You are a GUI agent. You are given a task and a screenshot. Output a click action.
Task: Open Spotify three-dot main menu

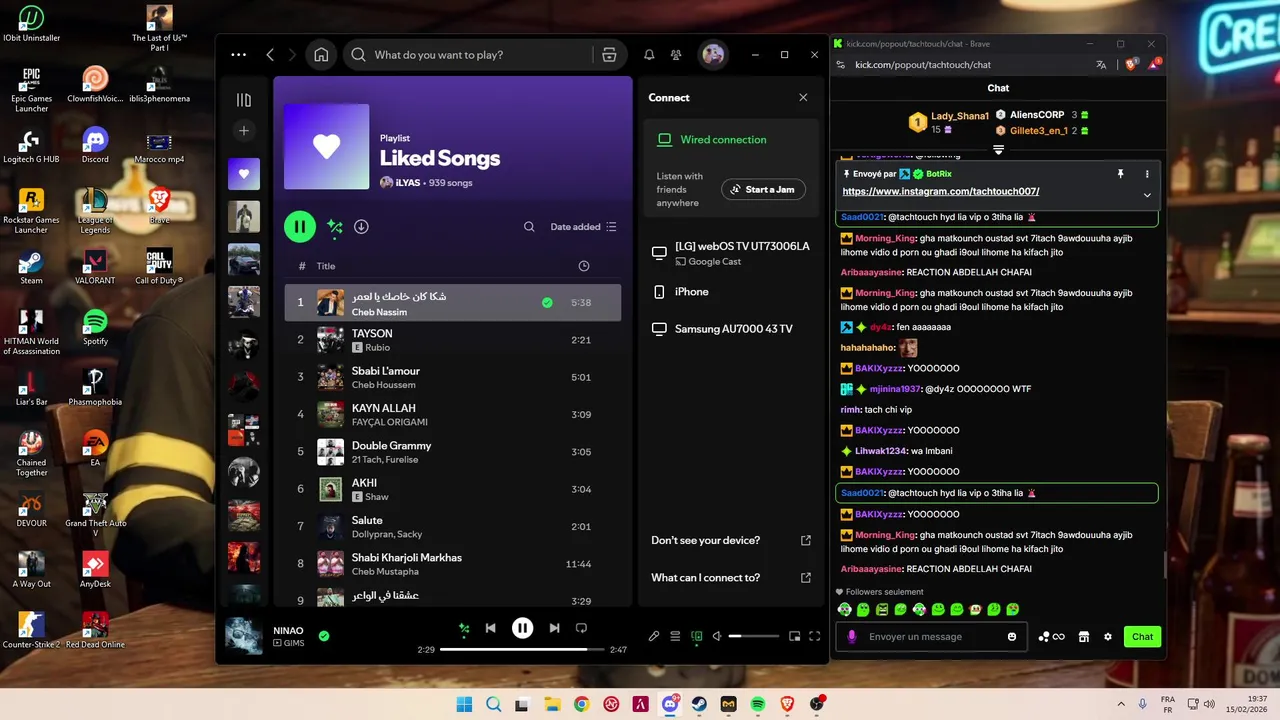point(238,55)
